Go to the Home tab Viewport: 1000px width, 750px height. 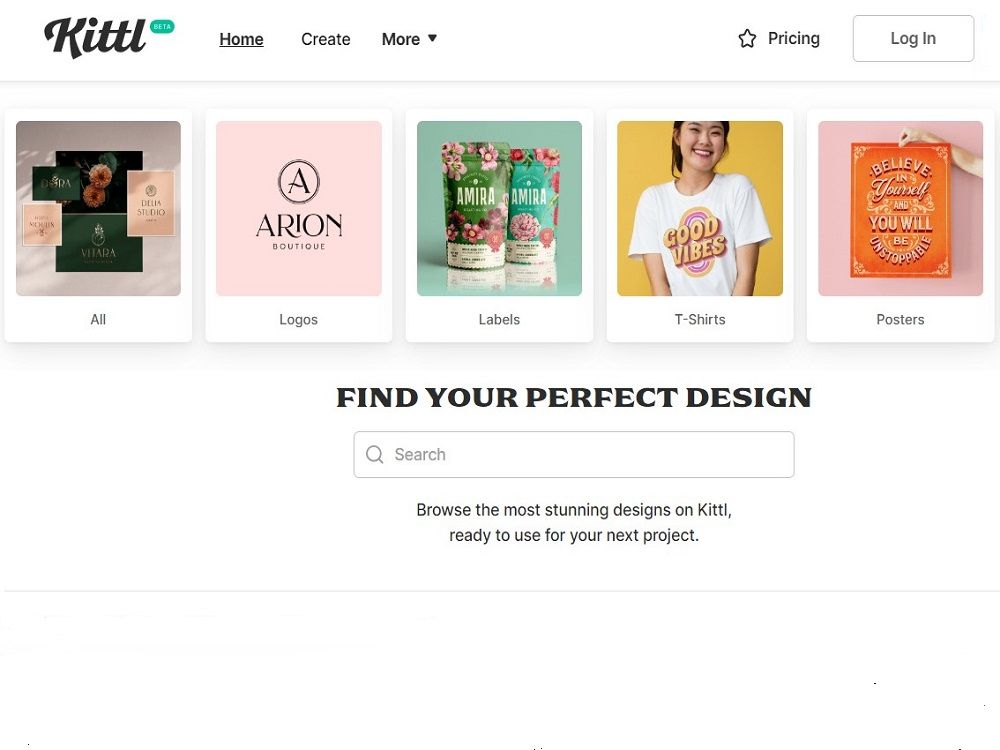point(241,39)
